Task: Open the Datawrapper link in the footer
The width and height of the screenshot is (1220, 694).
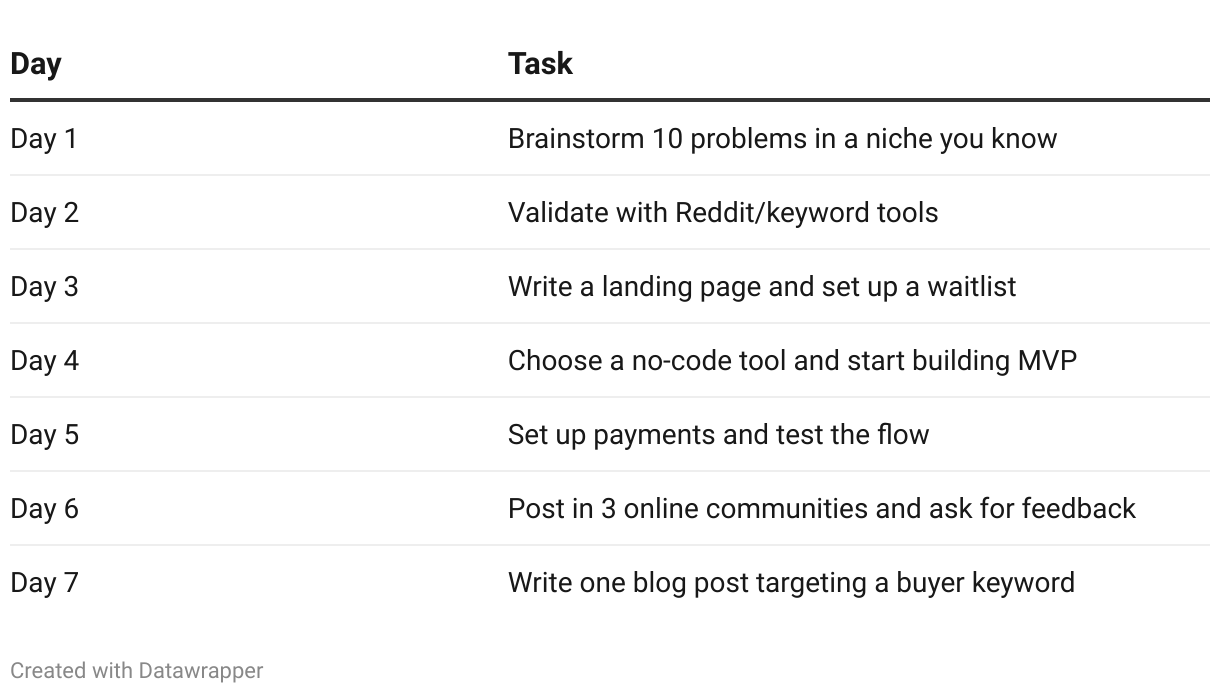Action: (x=201, y=670)
